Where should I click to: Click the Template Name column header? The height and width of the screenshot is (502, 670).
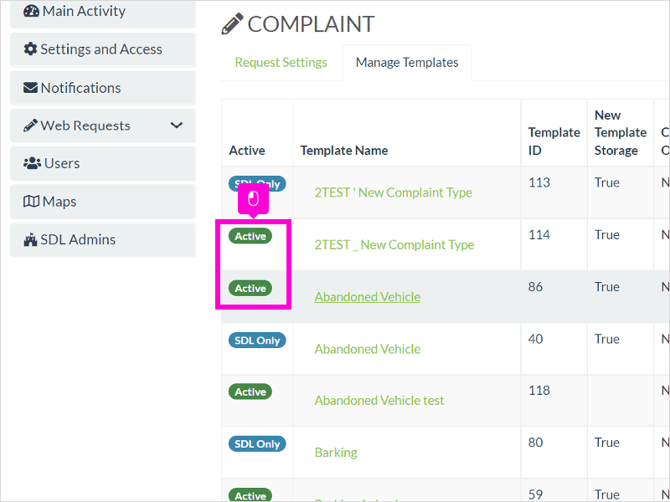point(344,150)
